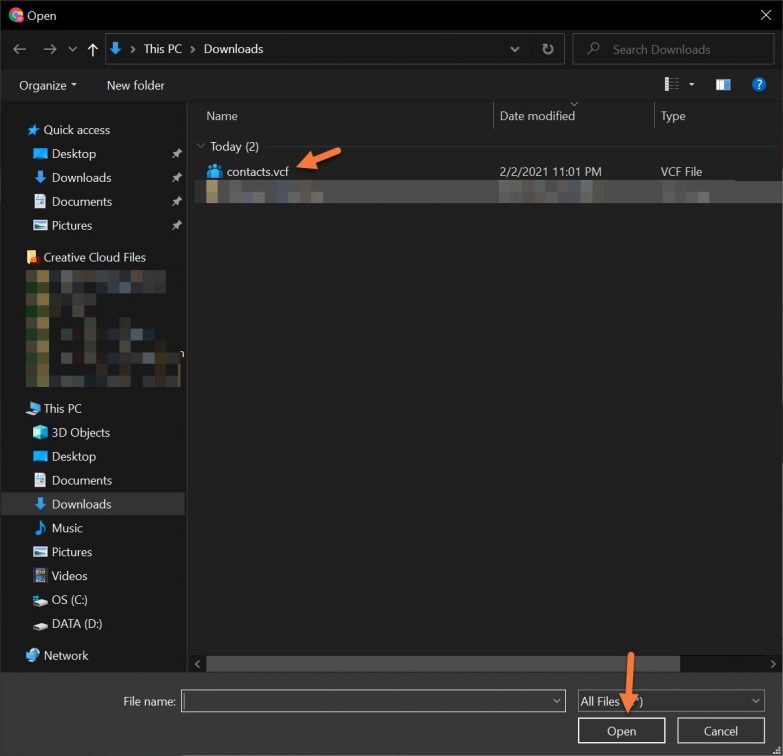The height and width of the screenshot is (756, 783).
Task: Click the Up one level arrow
Action: tap(93, 49)
